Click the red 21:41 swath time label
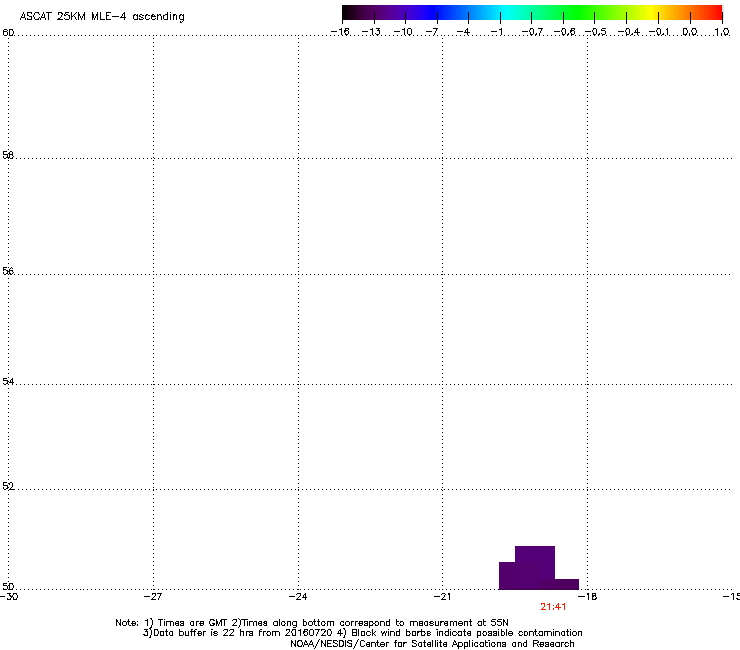The image size is (740, 650). point(553,607)
